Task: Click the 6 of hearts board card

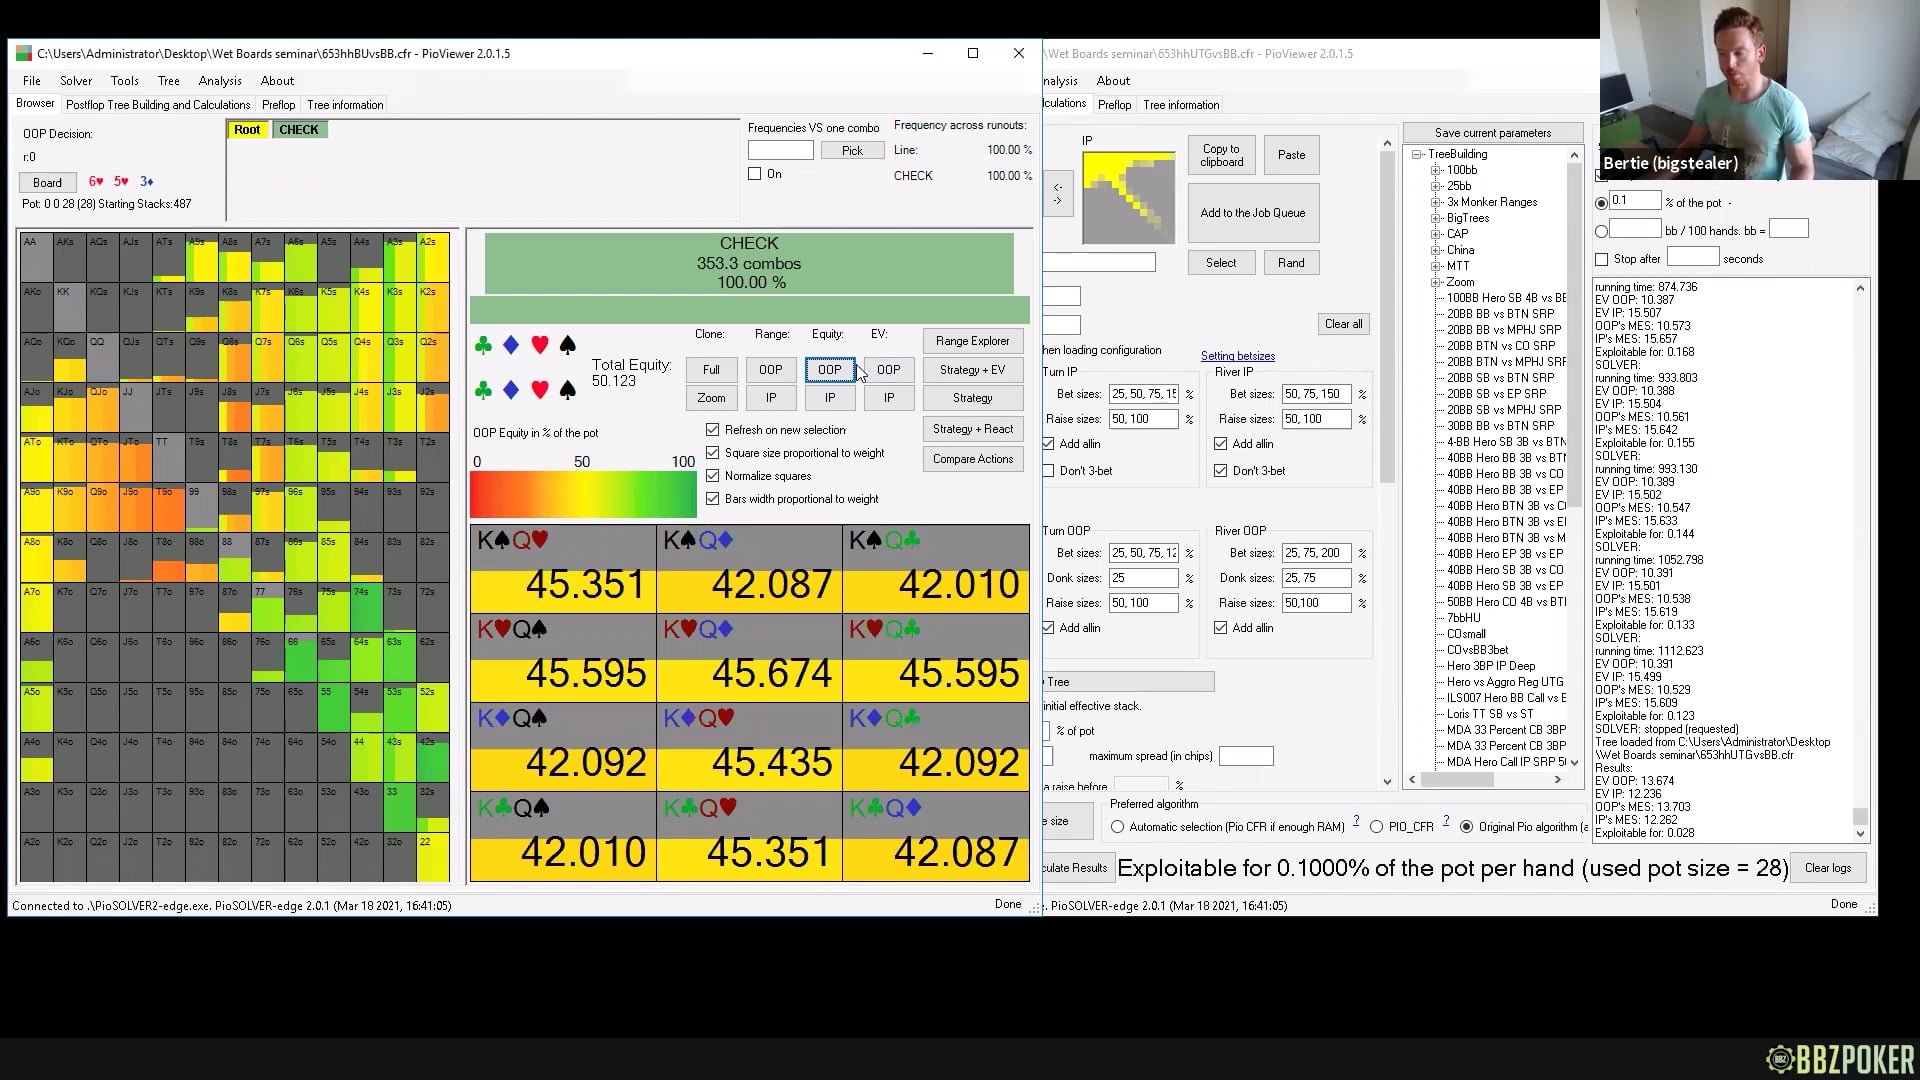Action: pos(96,182)
